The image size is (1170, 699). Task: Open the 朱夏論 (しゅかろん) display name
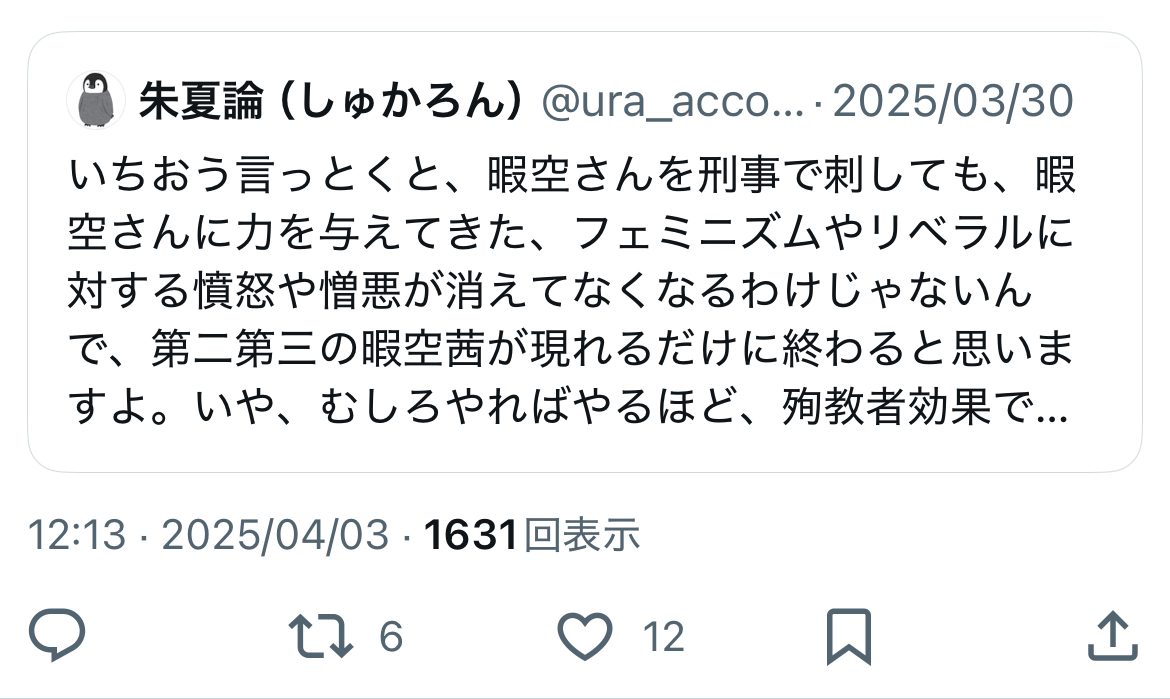tap(330, 101)
